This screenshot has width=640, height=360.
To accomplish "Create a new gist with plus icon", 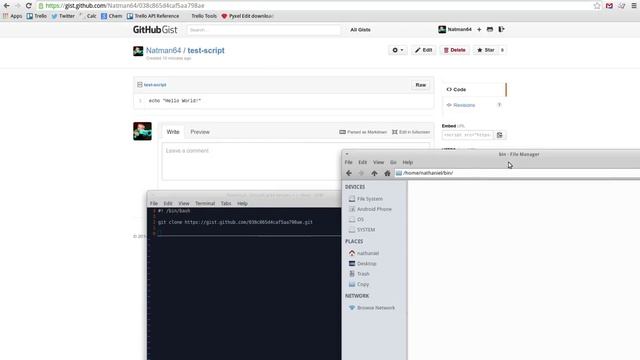I will coord(479,29).
